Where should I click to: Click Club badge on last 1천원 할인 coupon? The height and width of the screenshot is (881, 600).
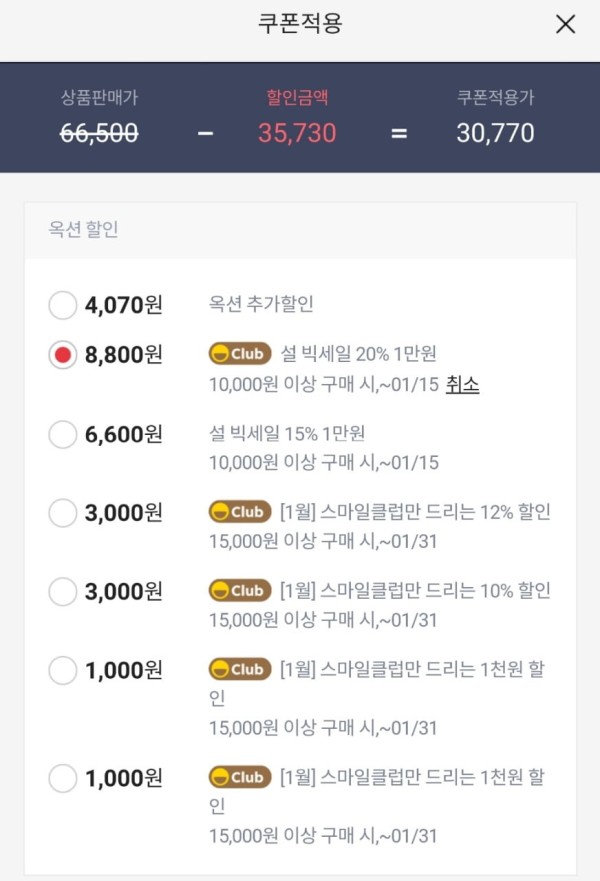(240, 777)
